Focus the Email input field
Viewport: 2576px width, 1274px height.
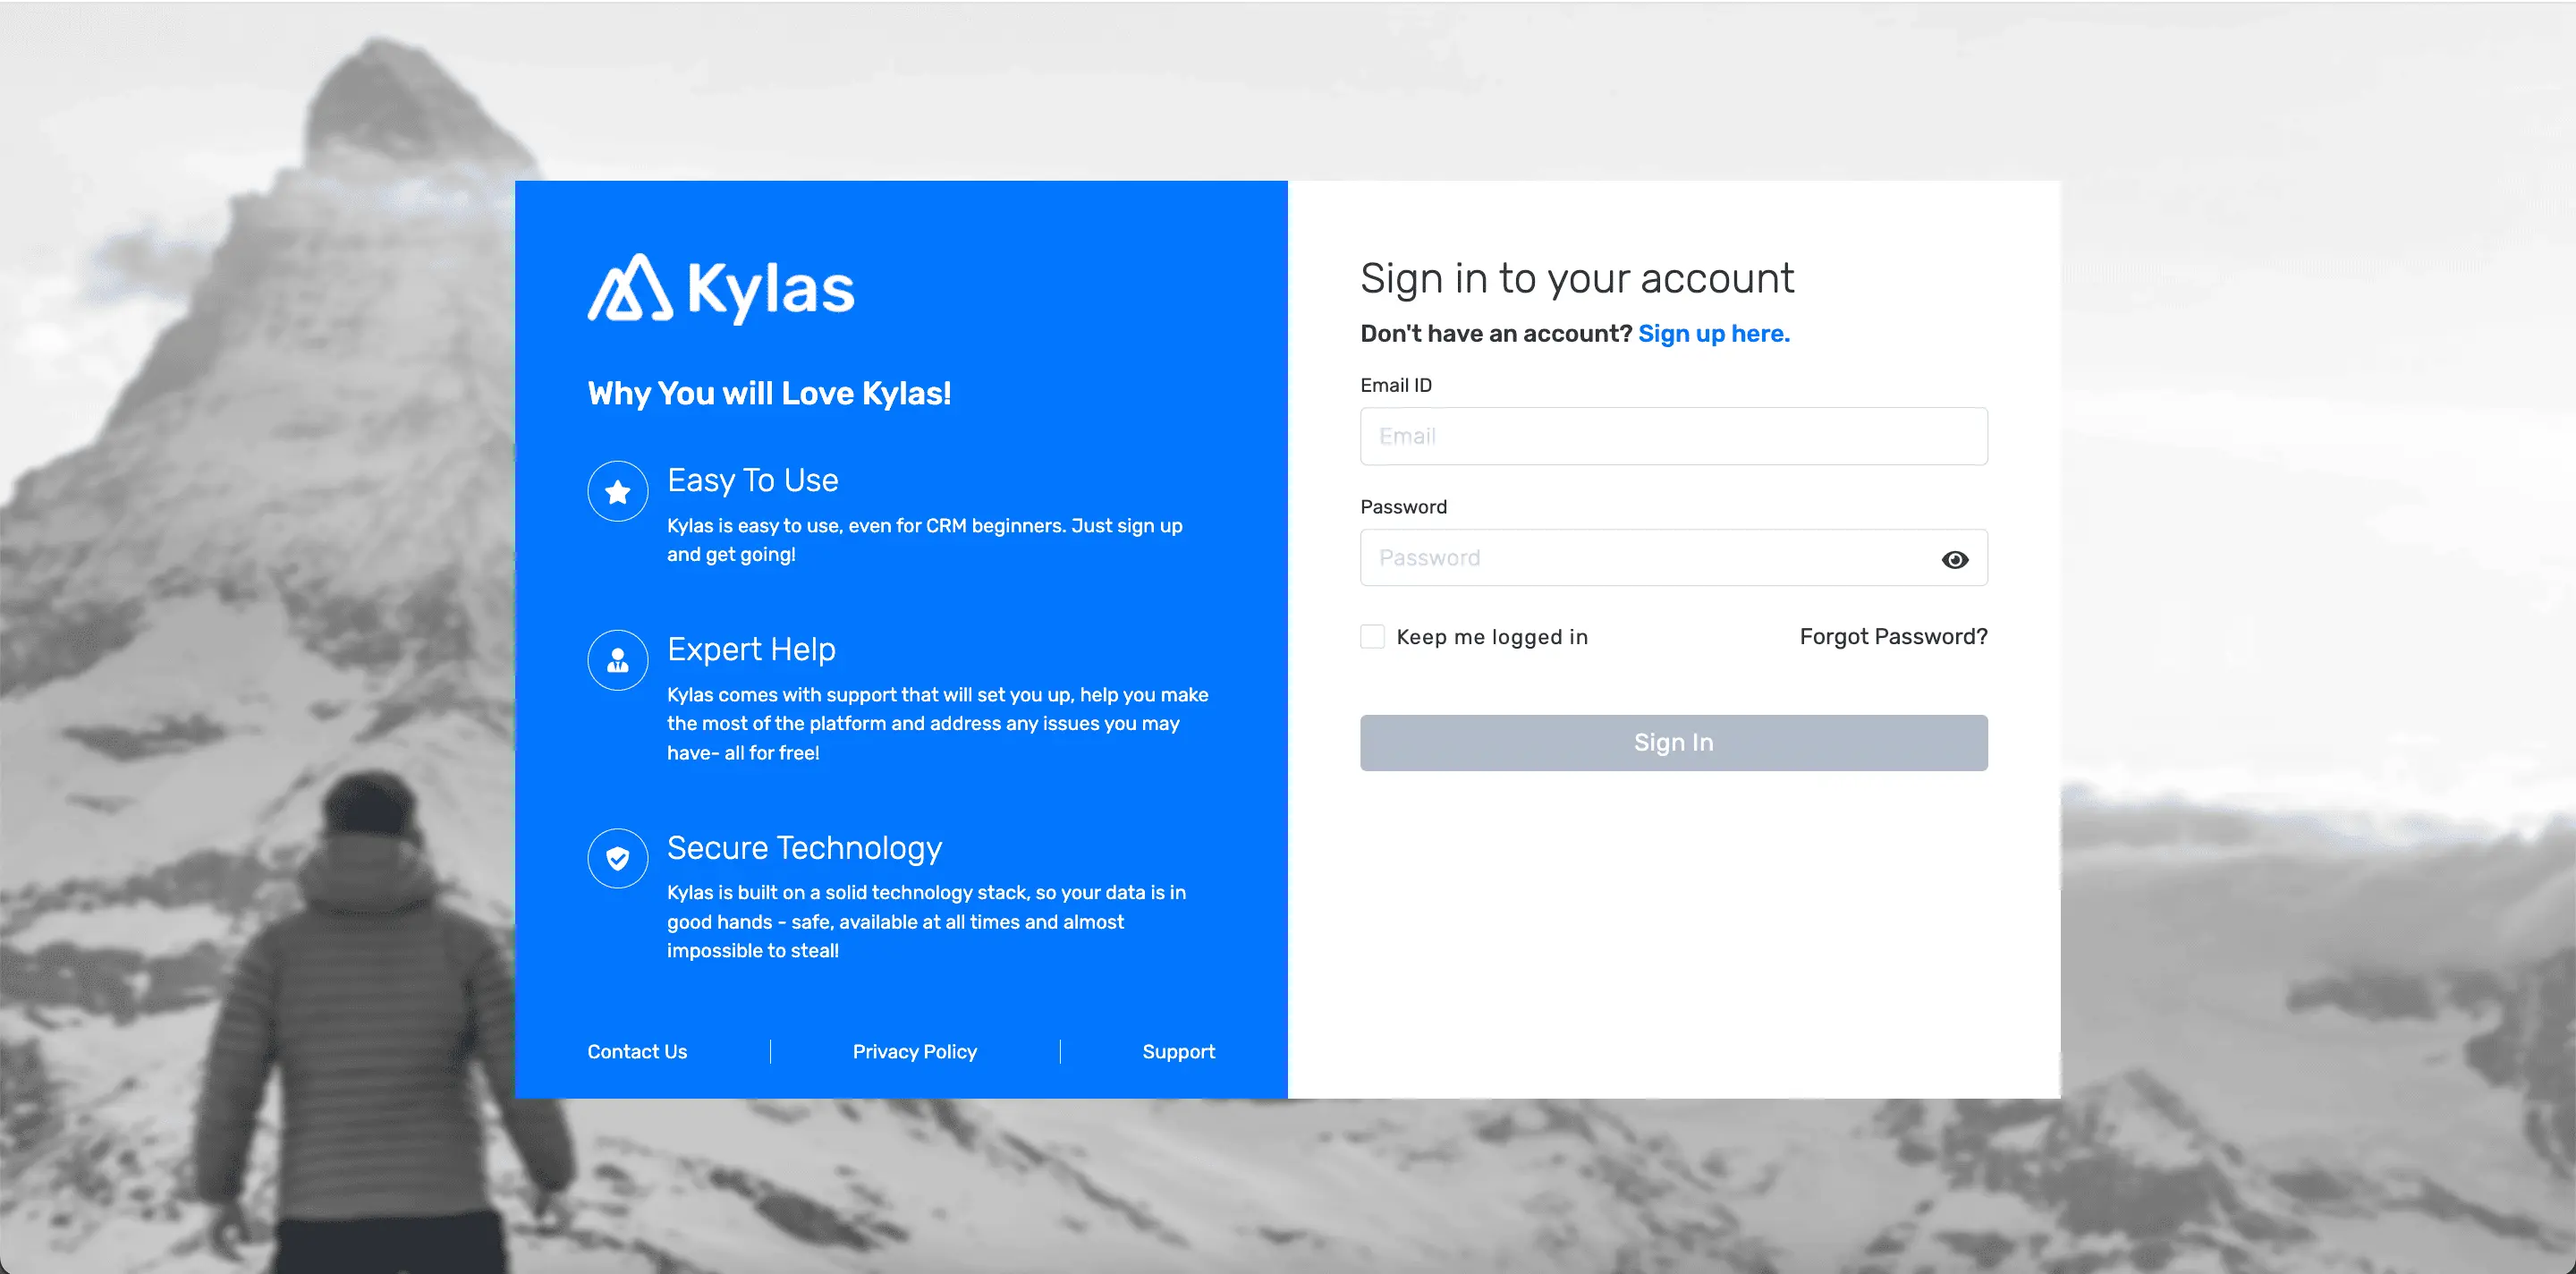coord(1672,436)
